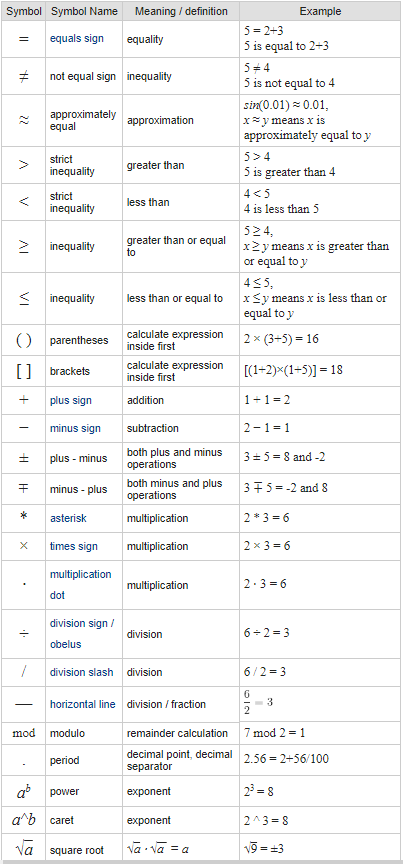Select the mod symbol cell
Viewport: 403px width, 864px height.
click(x=24, y=733)
